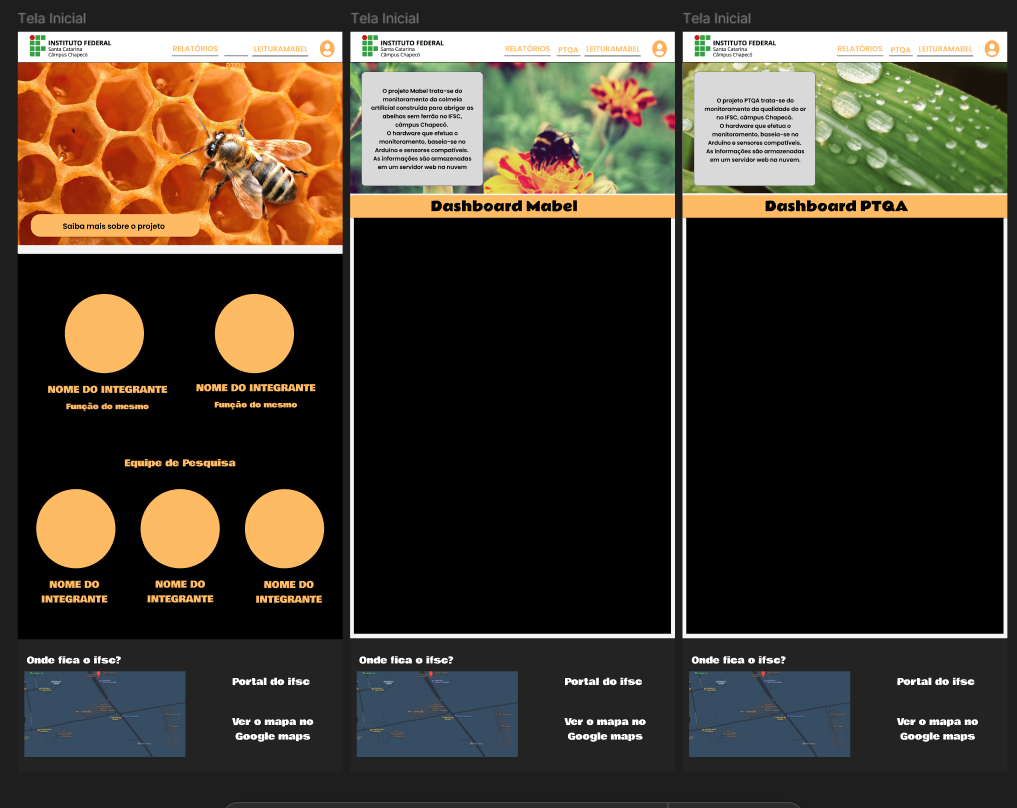Select the gray Mabel project description card
Image resolution: width=1017 pixels, height=808 pixels.
pyautogui.click(x=421, y=128)
